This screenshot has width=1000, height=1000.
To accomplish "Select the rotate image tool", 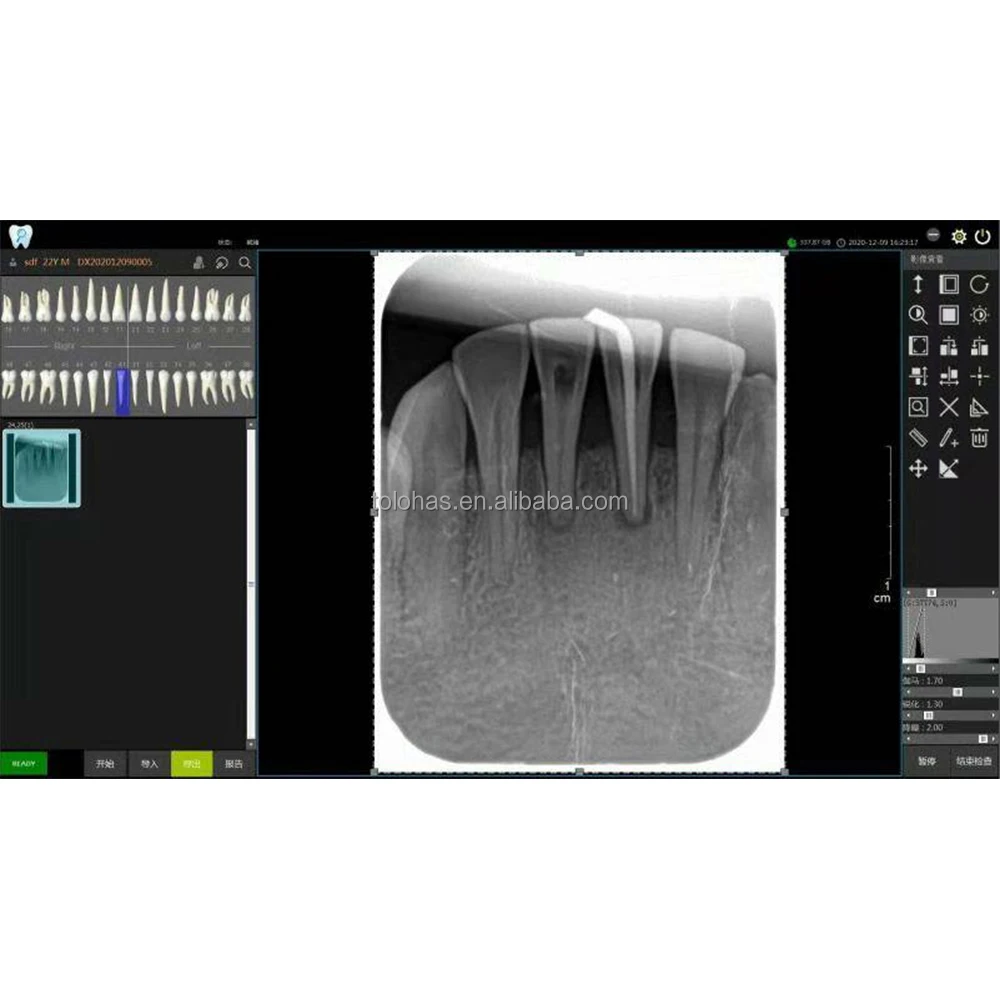I will pos(979,284).
